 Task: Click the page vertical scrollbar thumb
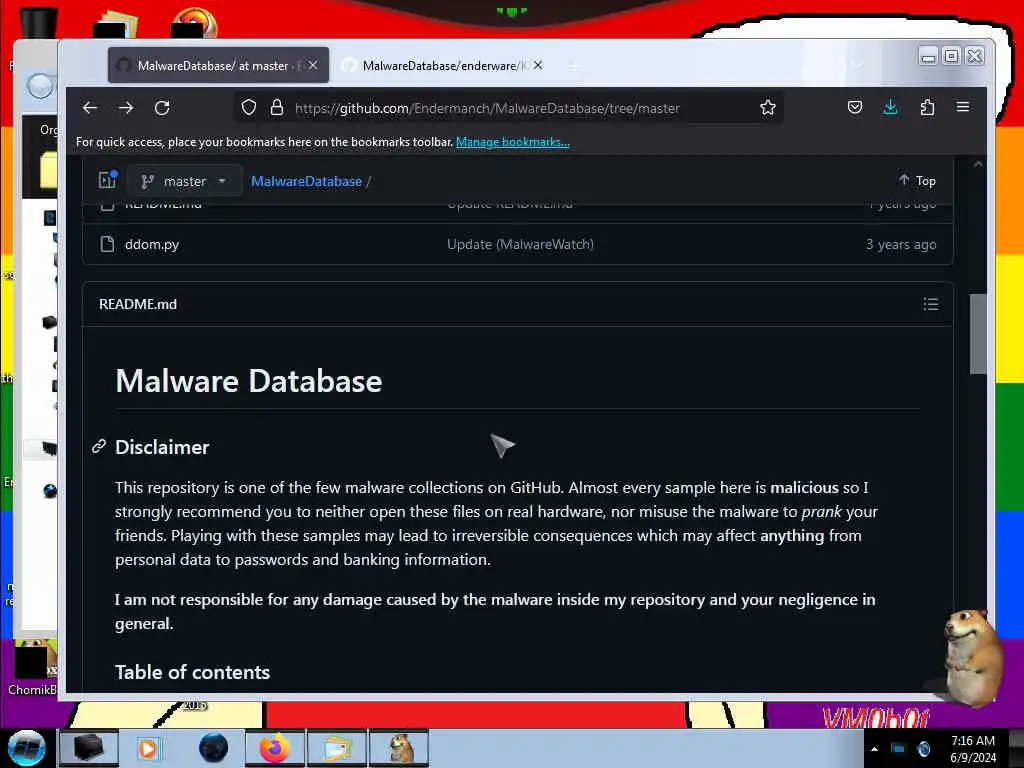pyautogui.click(x=978, y=334)
